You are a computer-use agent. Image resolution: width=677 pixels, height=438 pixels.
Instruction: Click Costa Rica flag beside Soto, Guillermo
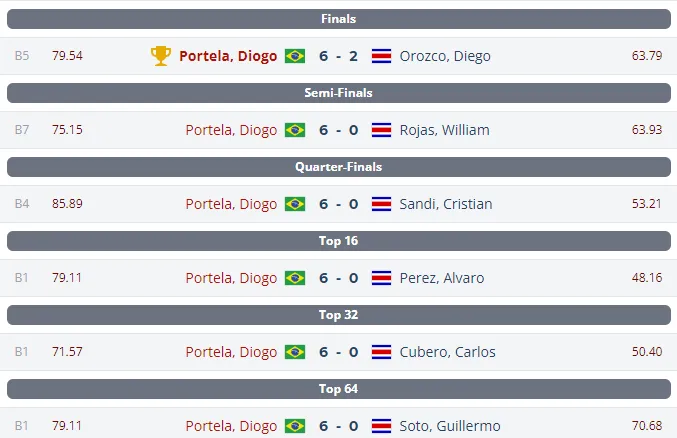tap(381, 426)
